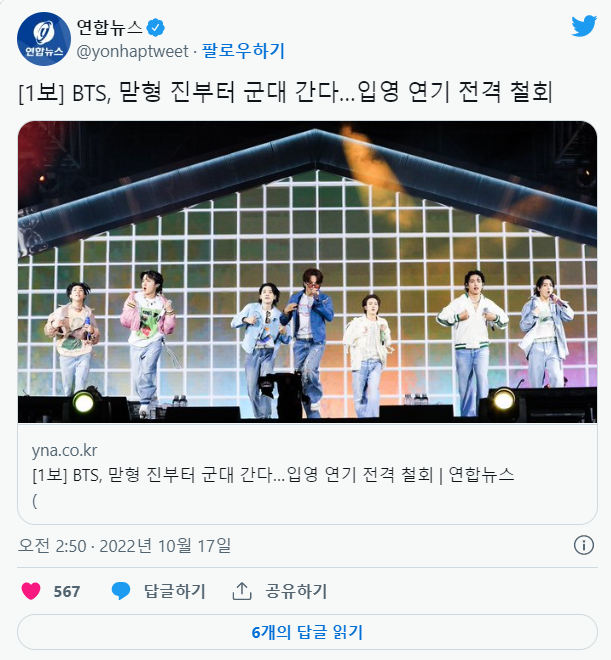Like the tweet with heart icon
The image size is (611, 660).
[x=31, y=591]
